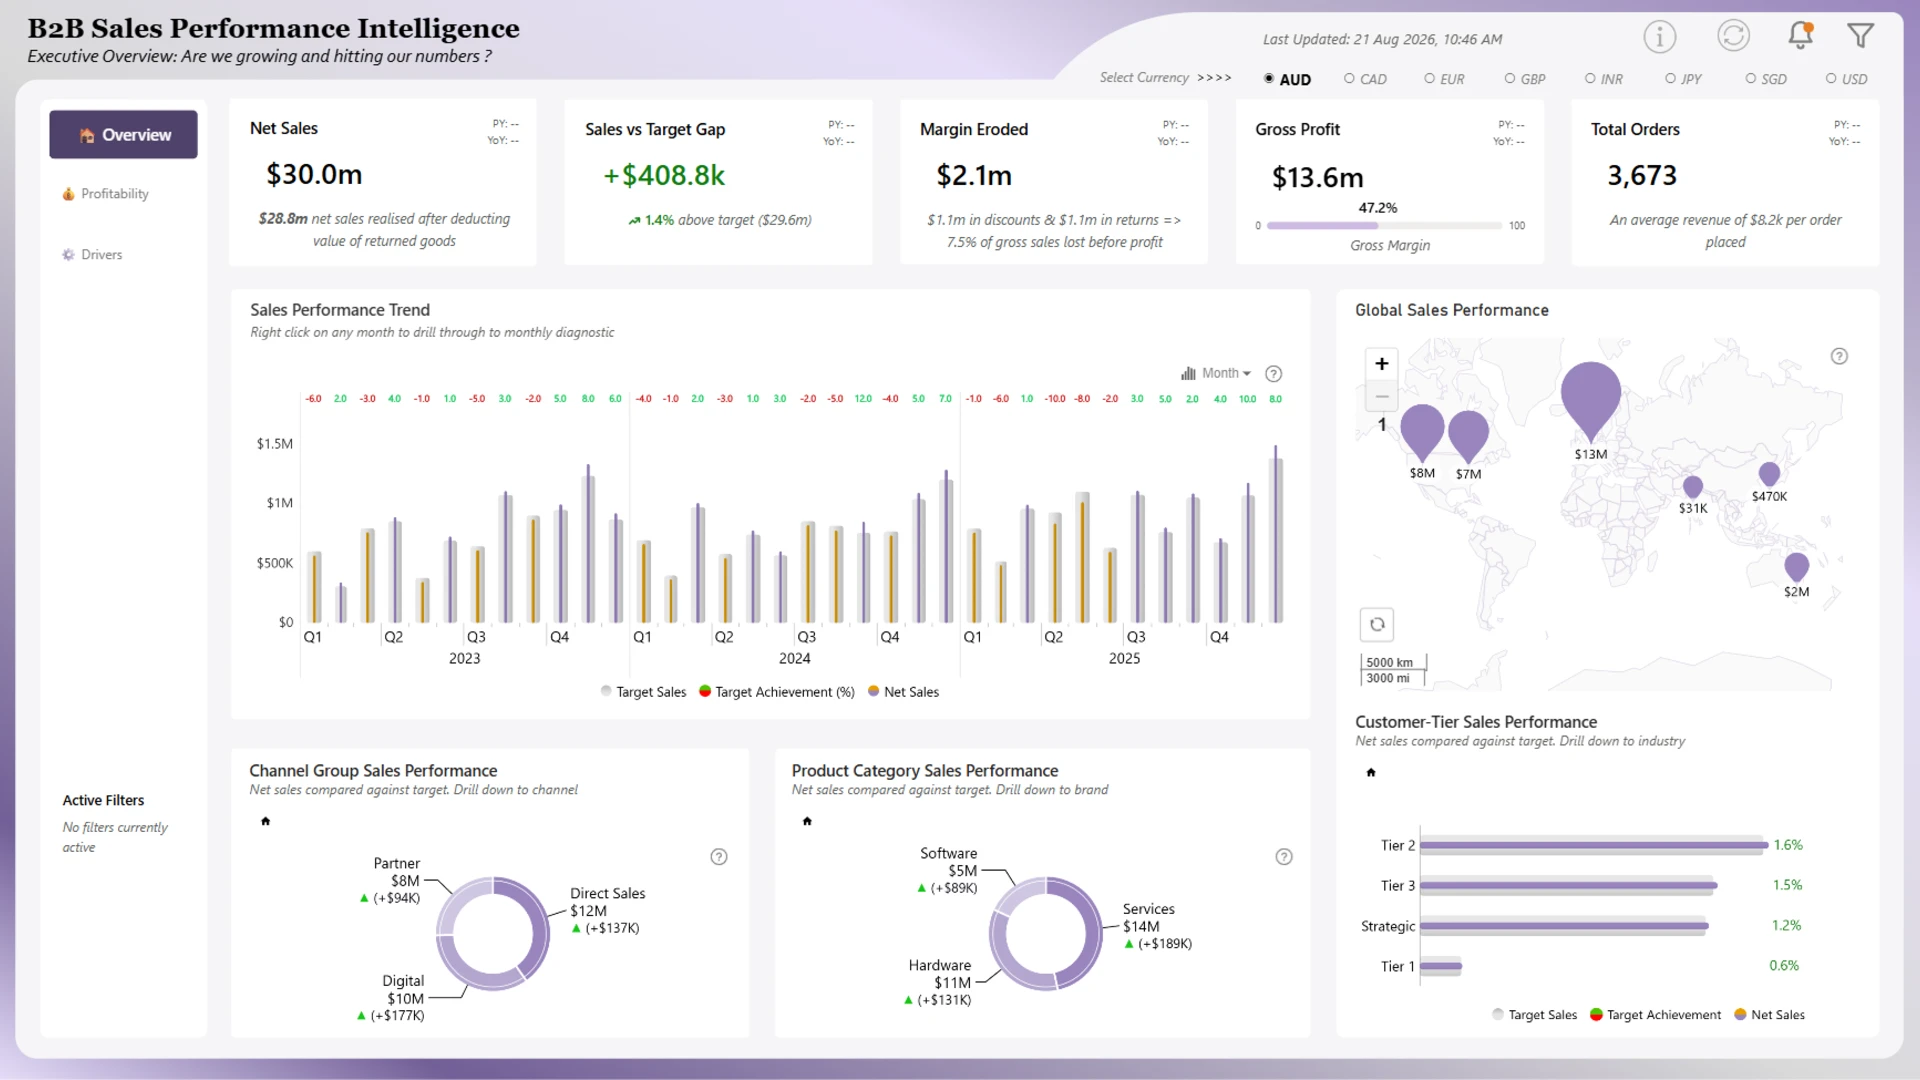1920x1080 pixels.
Task: Click help icon on Product Category chart
Action: click(x=1284, y=857)
